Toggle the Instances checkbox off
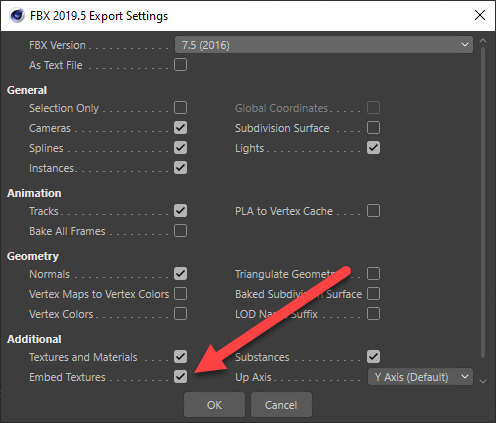The width and height of the screenshot is (496, 423). (x=180, y=168)
